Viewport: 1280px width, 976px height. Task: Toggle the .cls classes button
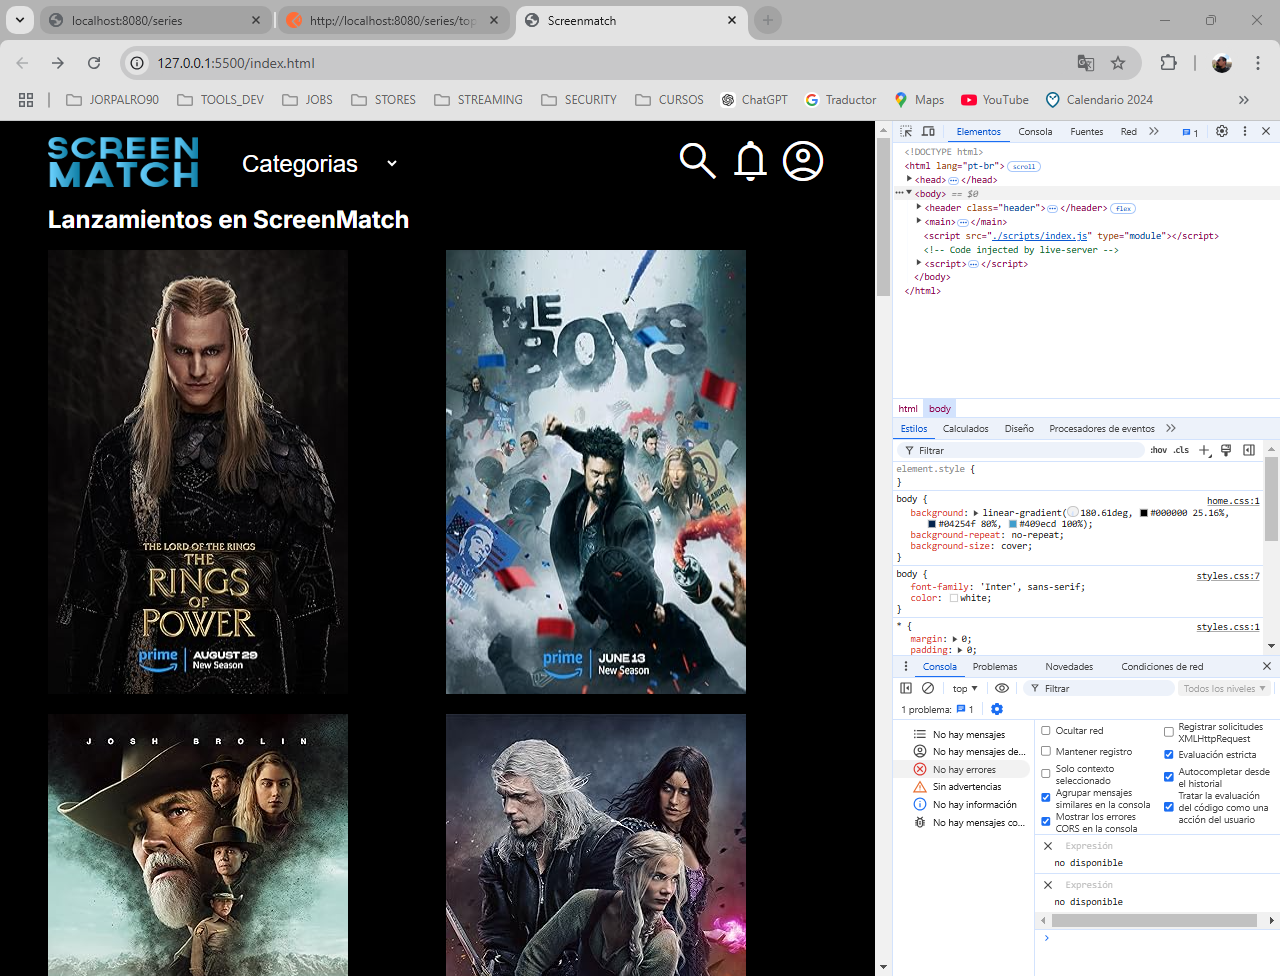[x=1181, y=450]
